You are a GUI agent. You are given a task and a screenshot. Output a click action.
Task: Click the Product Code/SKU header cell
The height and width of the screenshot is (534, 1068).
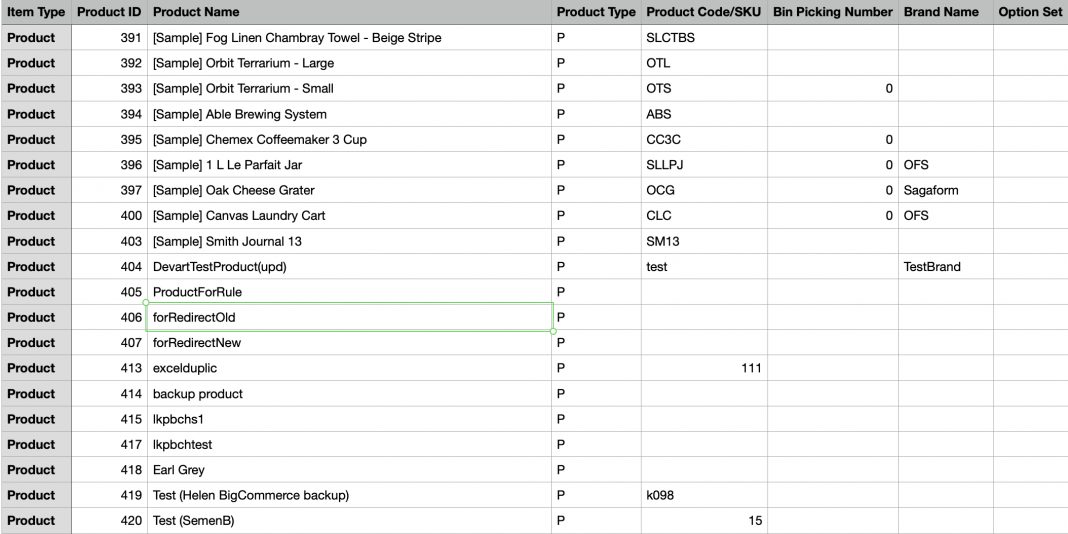(x=704, y=12)
